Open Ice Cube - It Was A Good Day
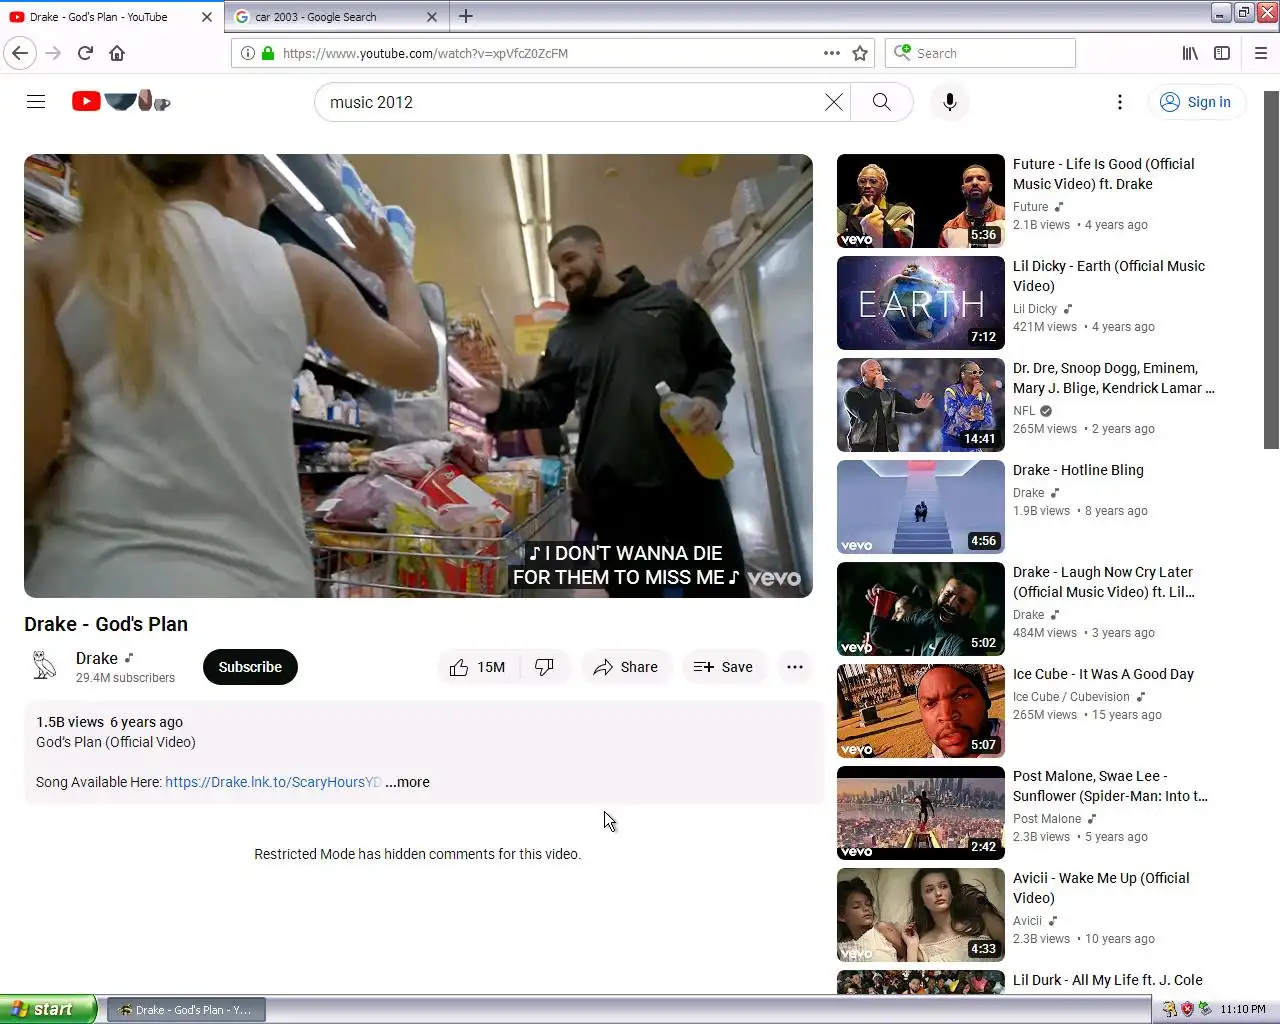1280x1024 pixels. tap(1103, 674)
